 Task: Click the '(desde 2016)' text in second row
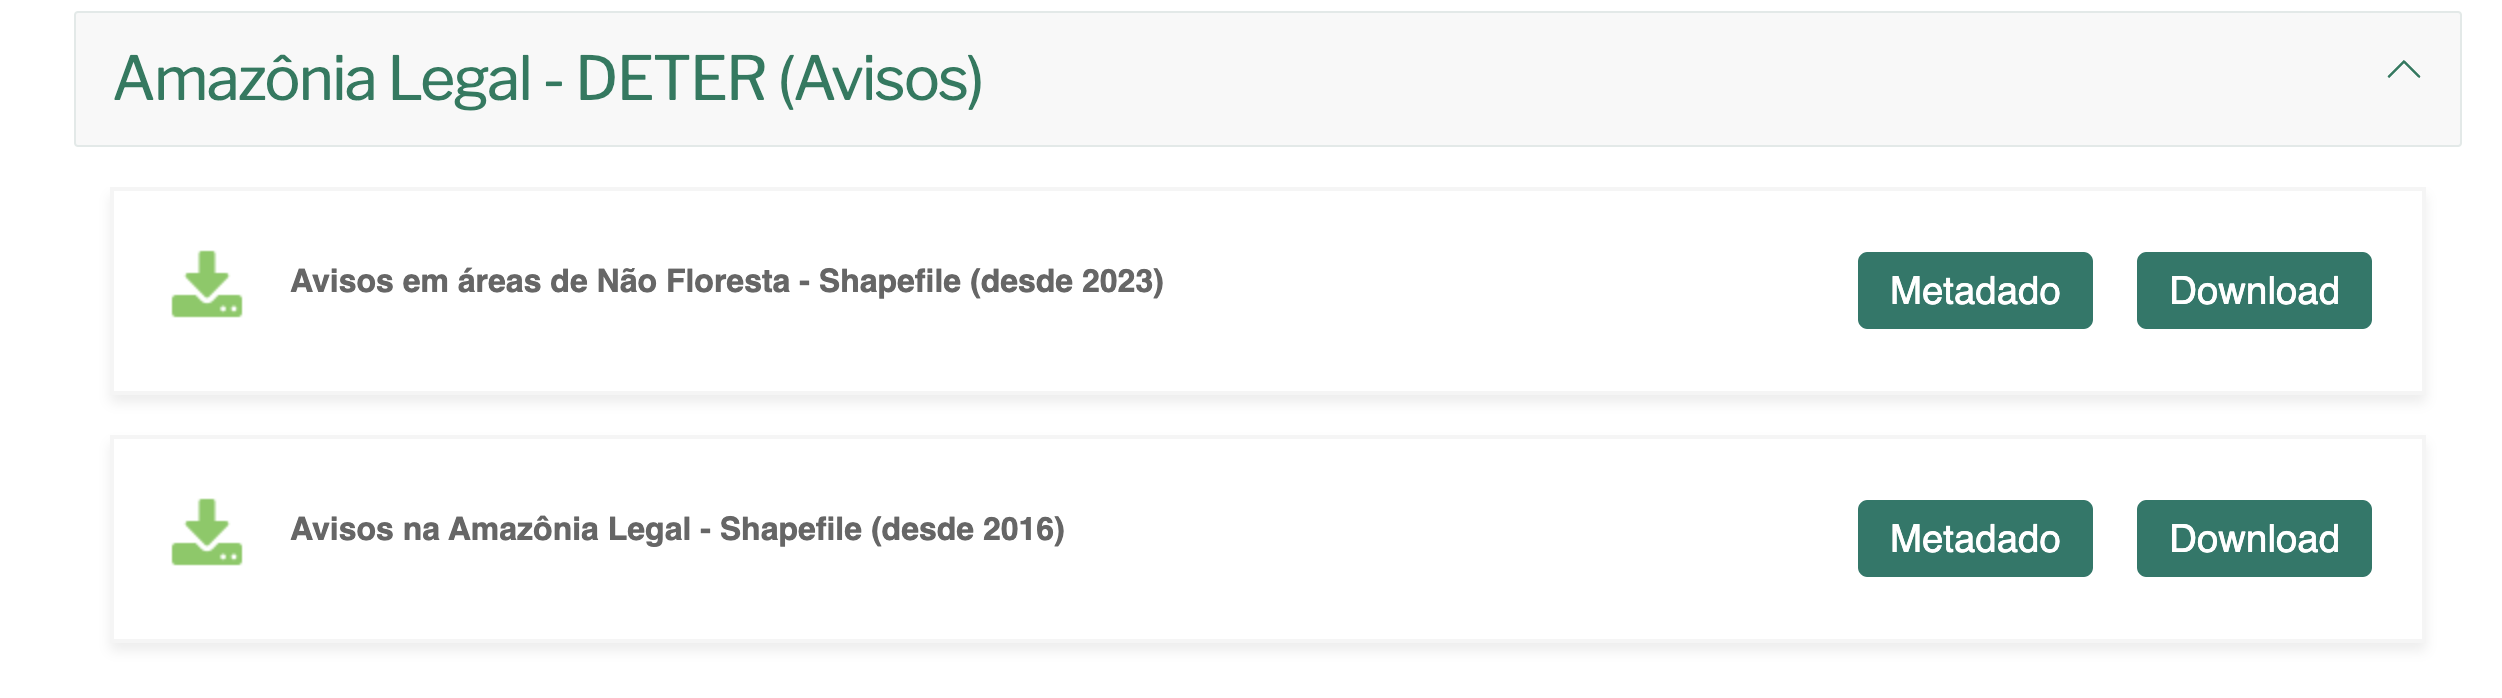967,529
